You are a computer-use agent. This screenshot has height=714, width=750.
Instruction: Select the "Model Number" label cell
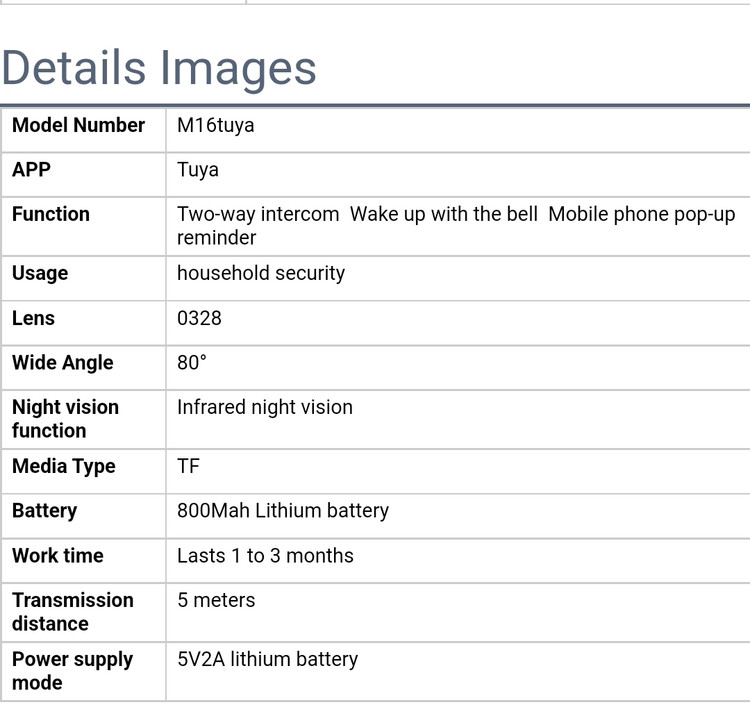tap(78, 126)
